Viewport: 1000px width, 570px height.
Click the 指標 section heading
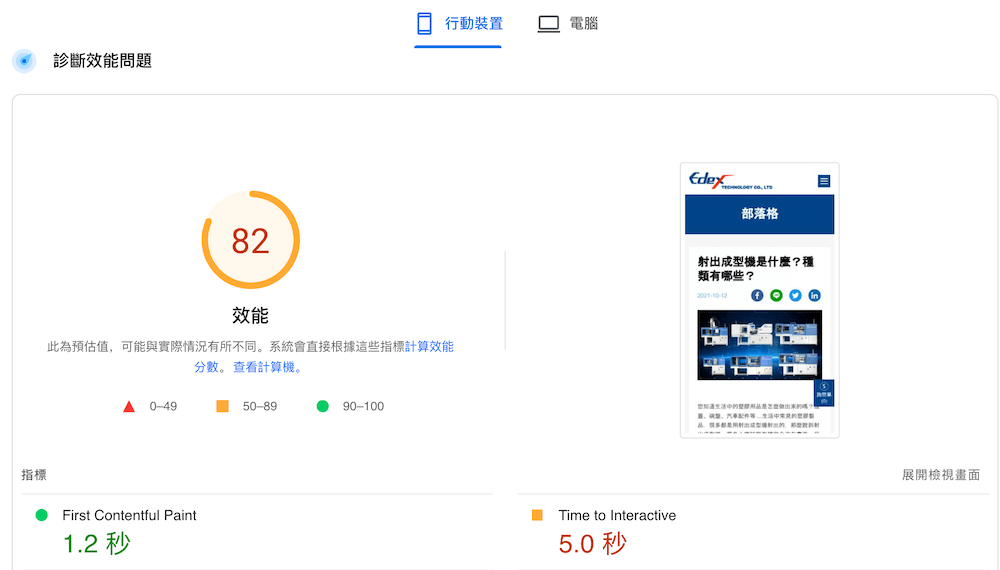(x=34, y=475)
